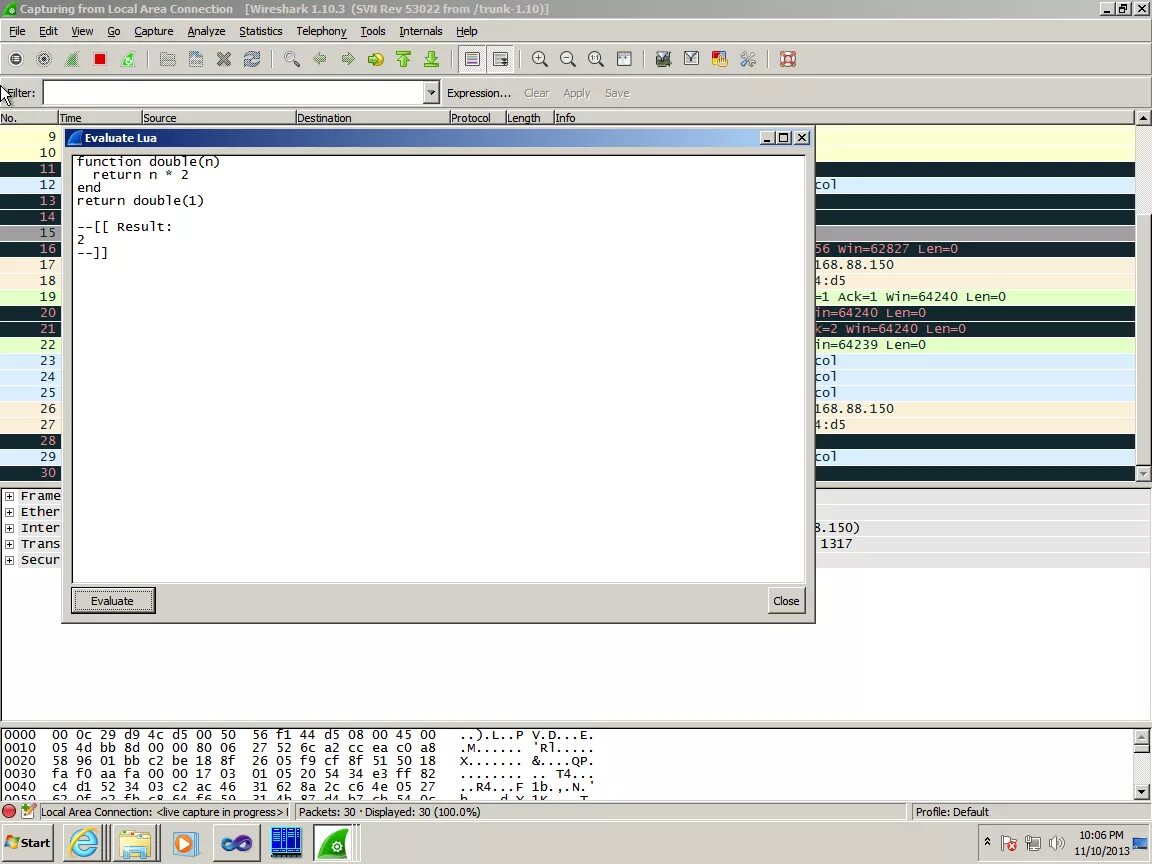Open the Capture menu

(x=154, y=31)
